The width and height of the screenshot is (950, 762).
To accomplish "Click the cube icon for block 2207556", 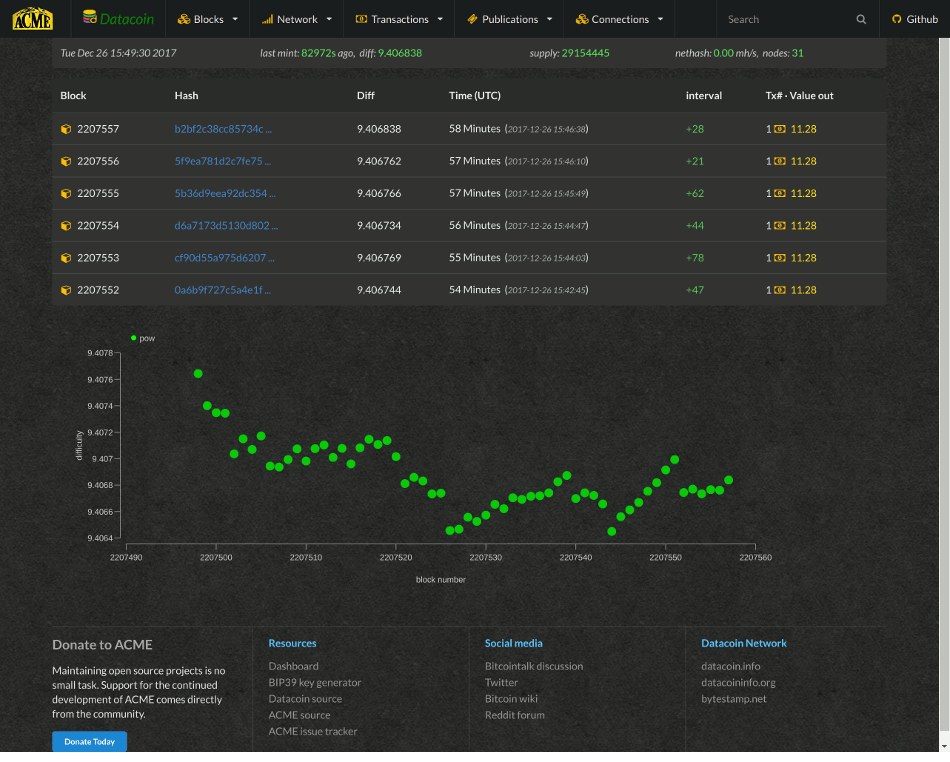I will (x=66, y=161).
